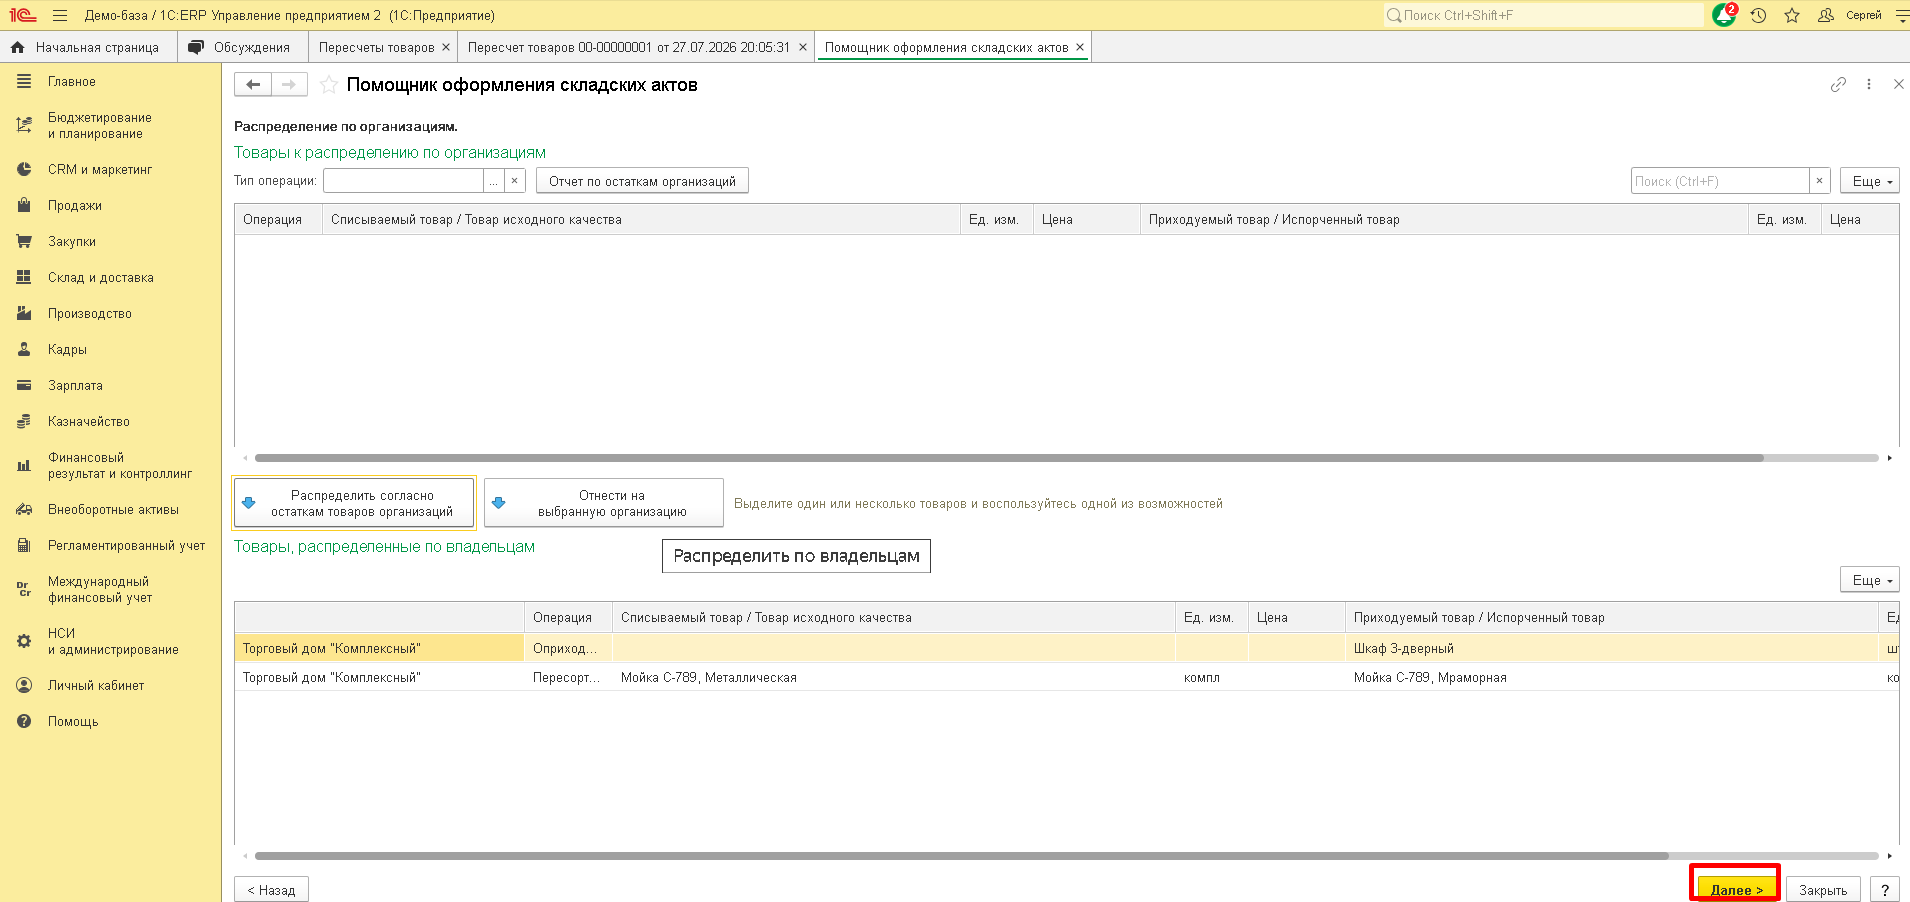Expand the lower Еще dropdown menu
The image size is (1910, 902).
[1870, 580]
